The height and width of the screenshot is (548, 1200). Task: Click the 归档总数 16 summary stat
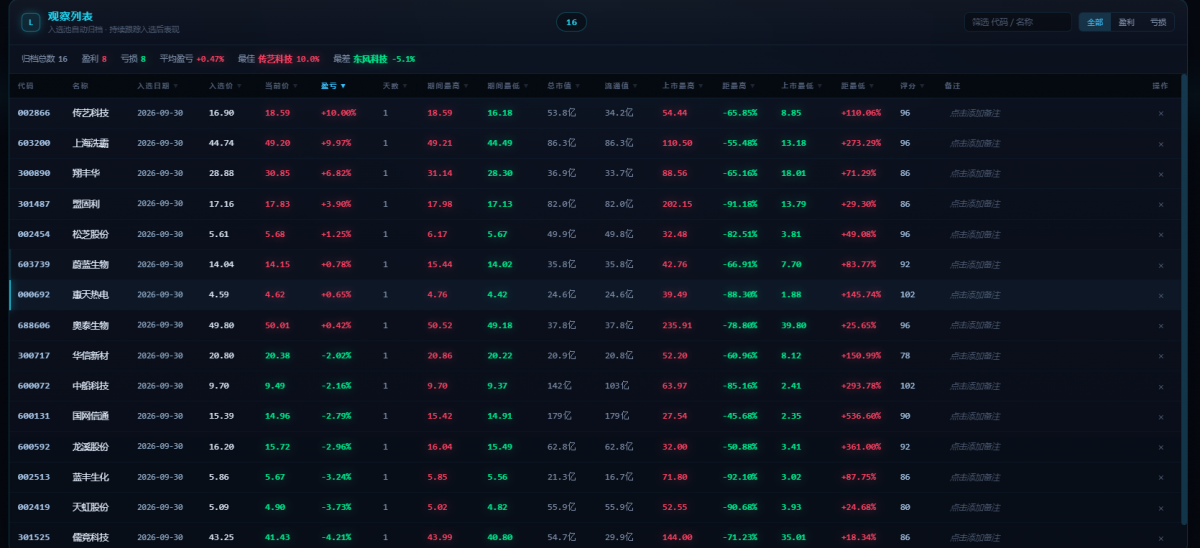pyautogui.click(x=45, y=59)
